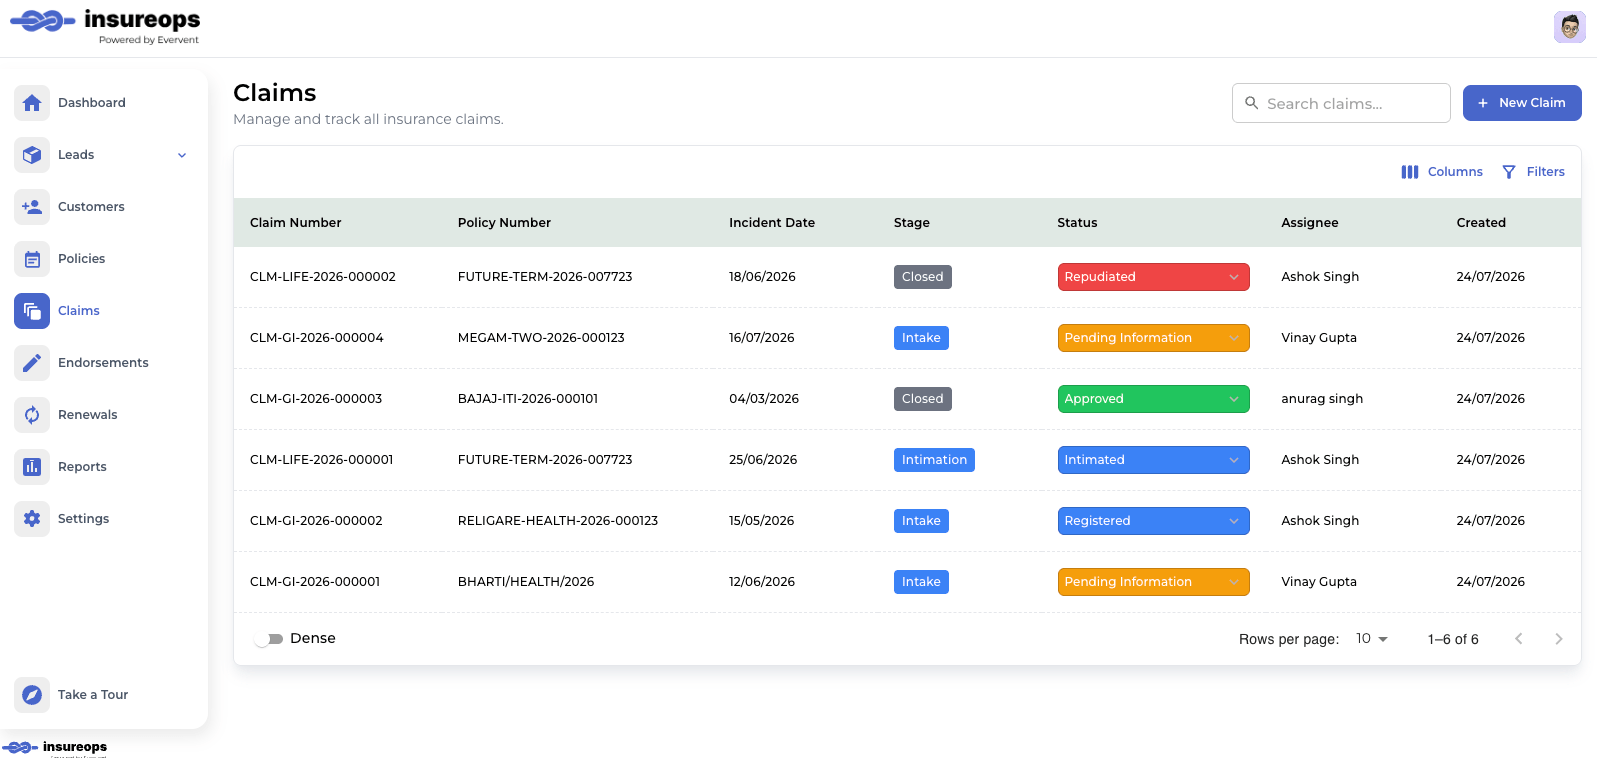Create a New Claim

coord(1522,103)
